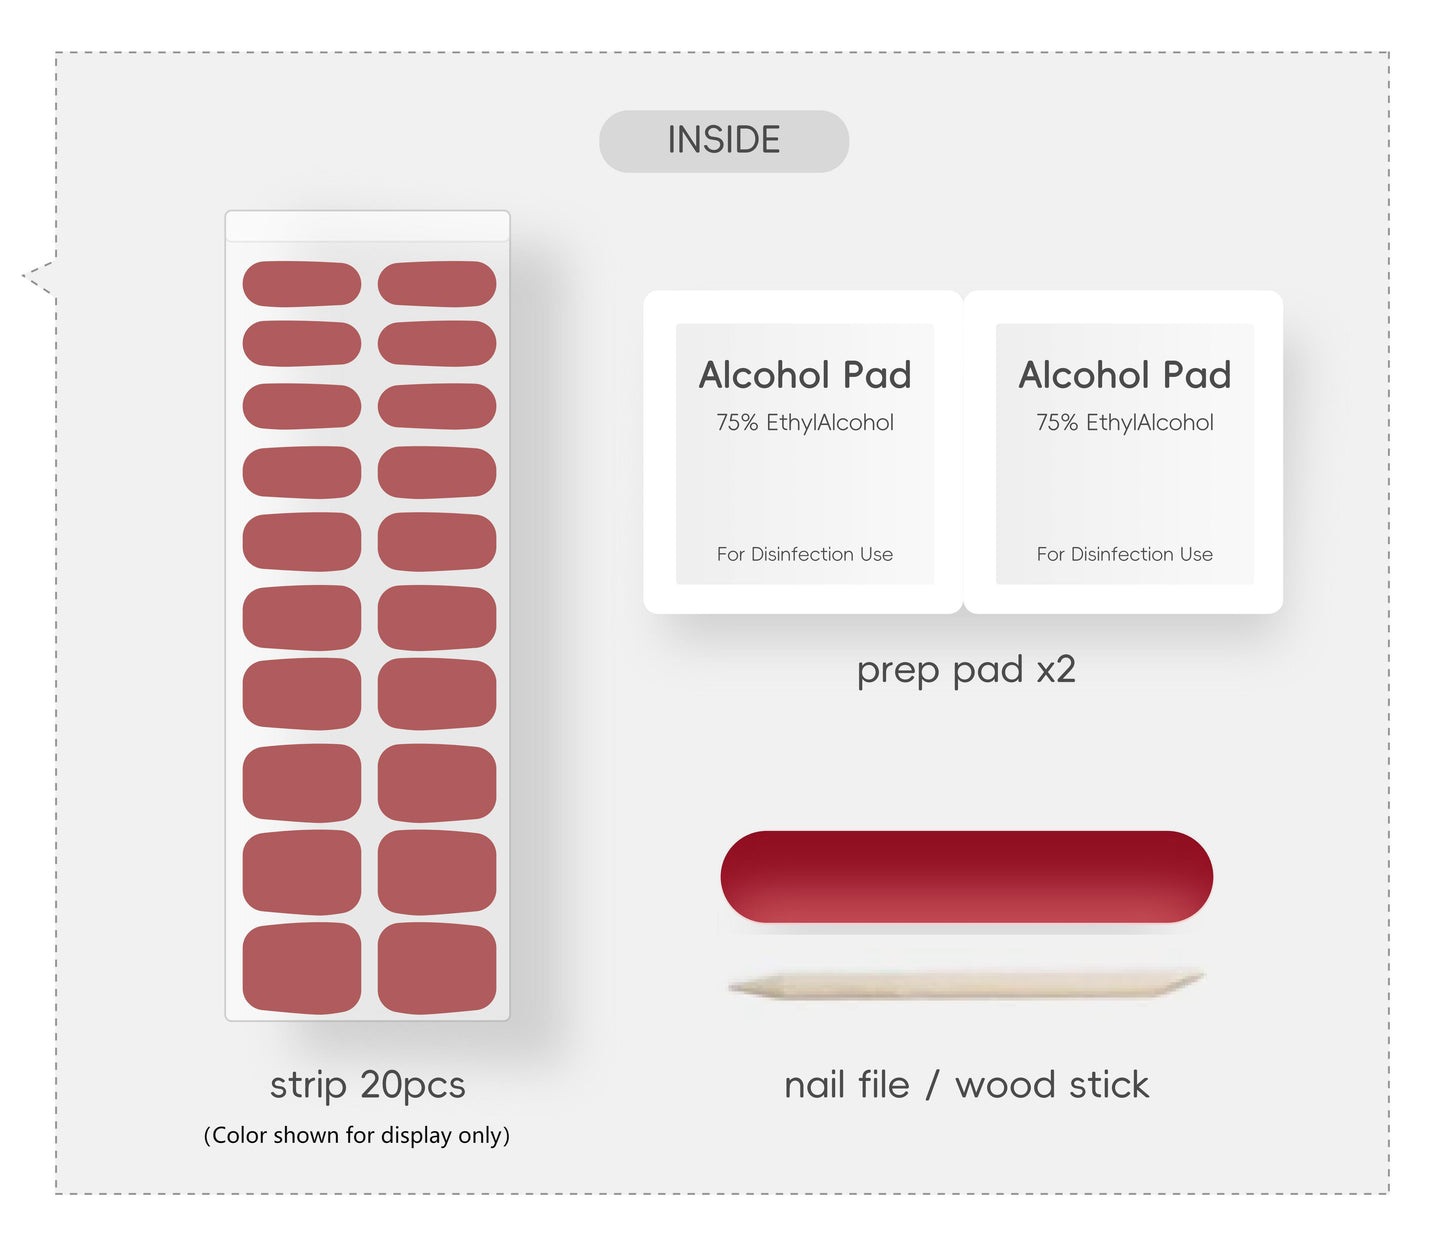The image size is (1445, 1250).
Task: Click the white top tab of strip sheet
Action: (x=367, y=227)
